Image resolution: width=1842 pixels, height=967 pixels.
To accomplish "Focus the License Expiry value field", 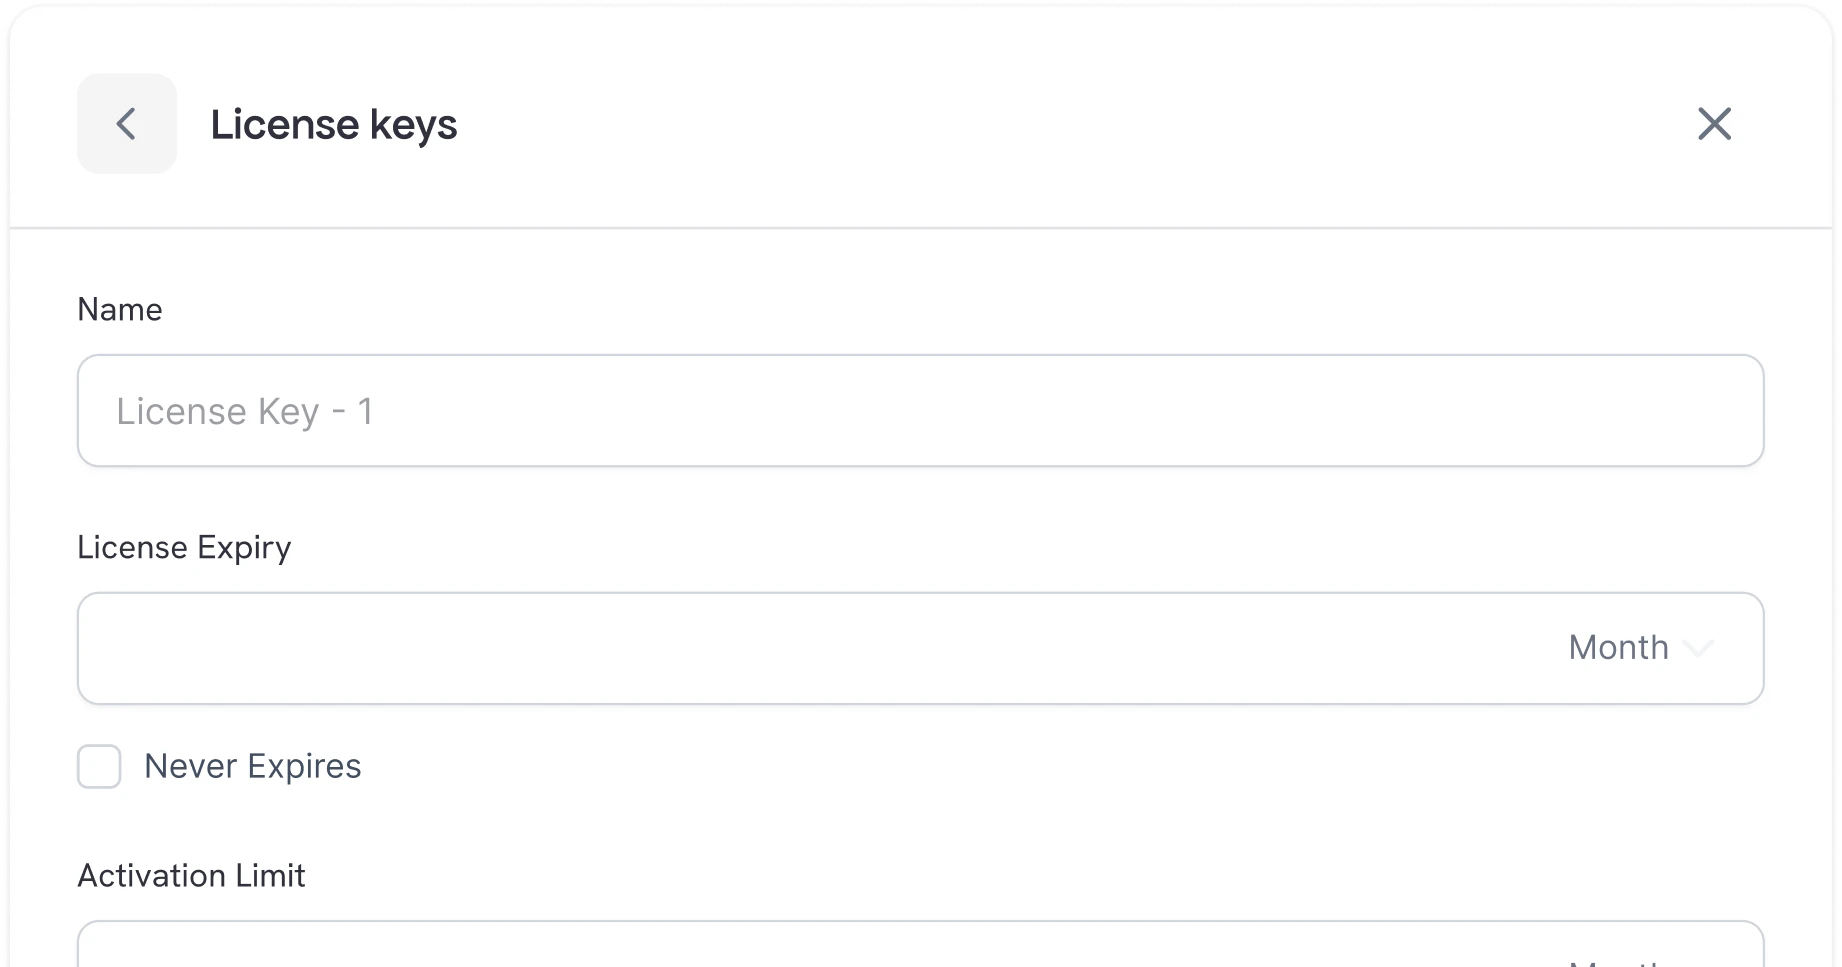I will (800, 648).
